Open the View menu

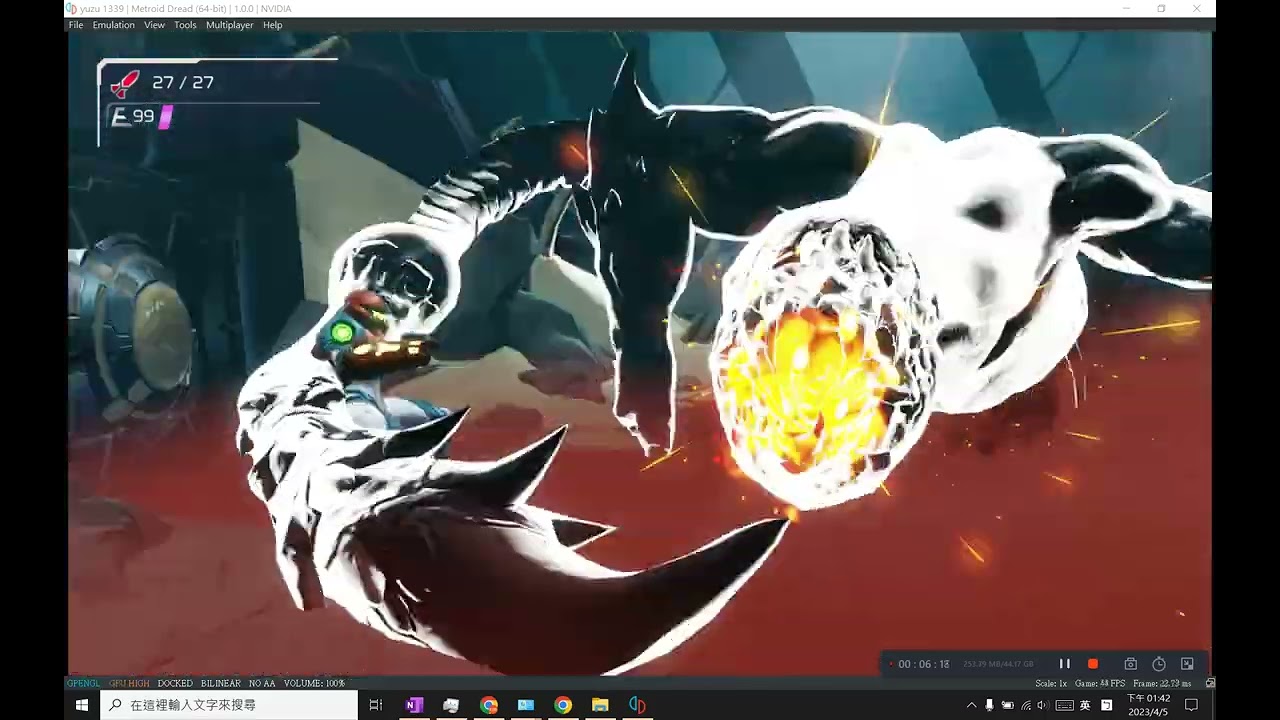[154, 25]
